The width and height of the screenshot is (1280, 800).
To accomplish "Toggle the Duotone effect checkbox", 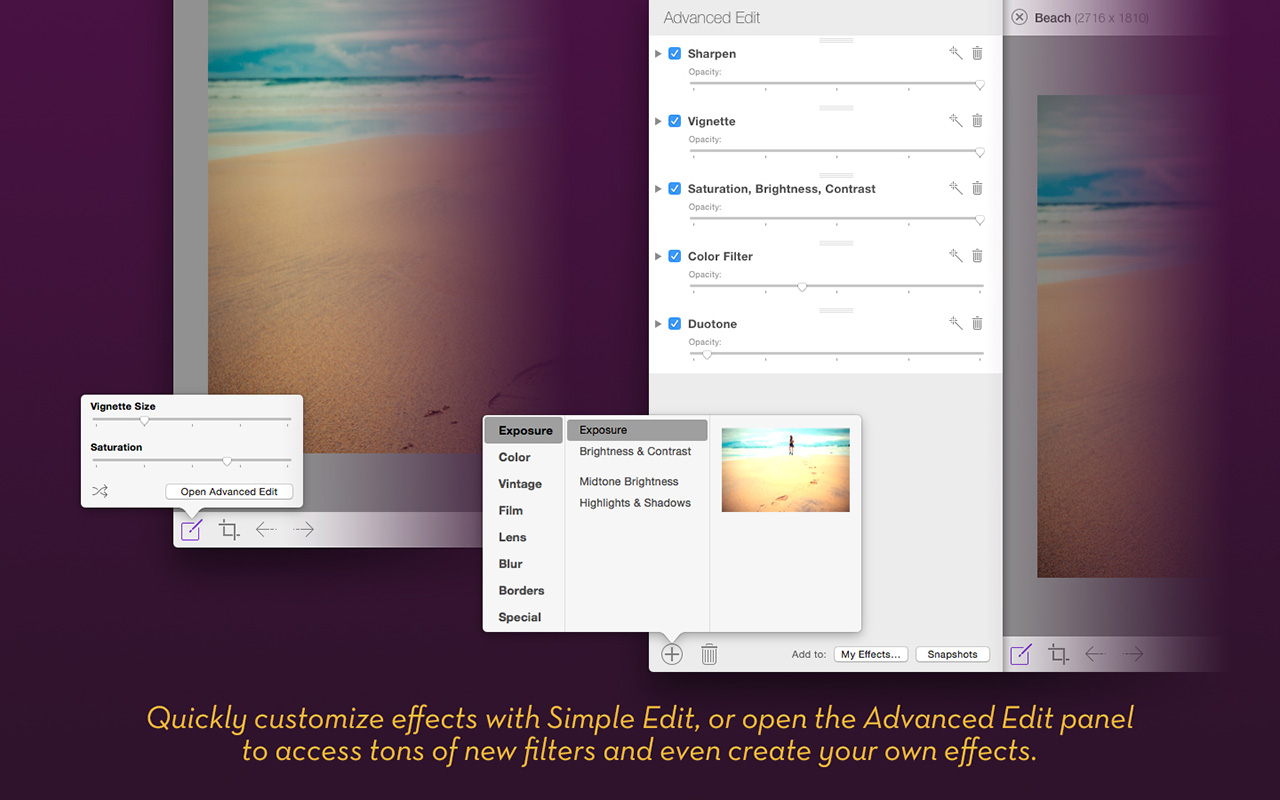I will pyautogui.click(x=675, y=324).
